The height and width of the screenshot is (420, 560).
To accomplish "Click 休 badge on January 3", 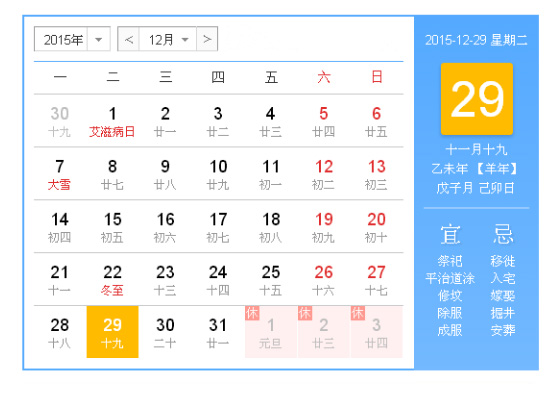I will [358, 313].
